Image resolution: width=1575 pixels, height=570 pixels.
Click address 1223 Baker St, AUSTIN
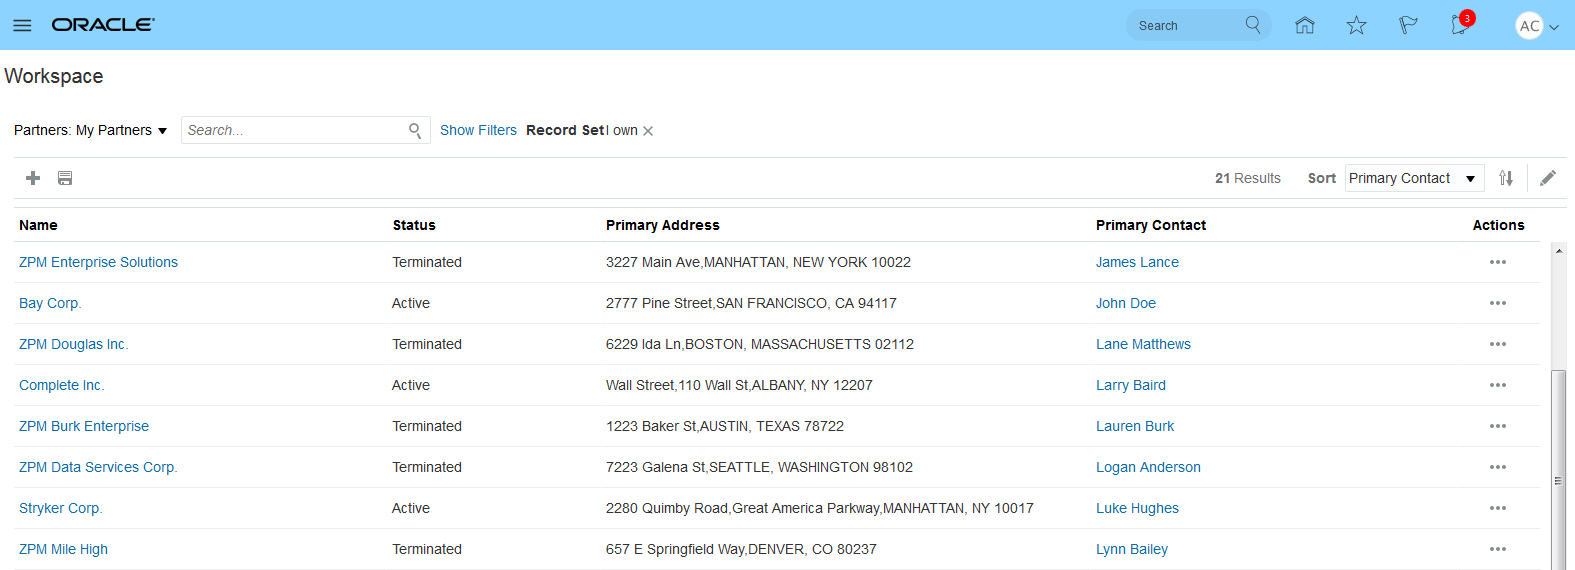[725, 426]
